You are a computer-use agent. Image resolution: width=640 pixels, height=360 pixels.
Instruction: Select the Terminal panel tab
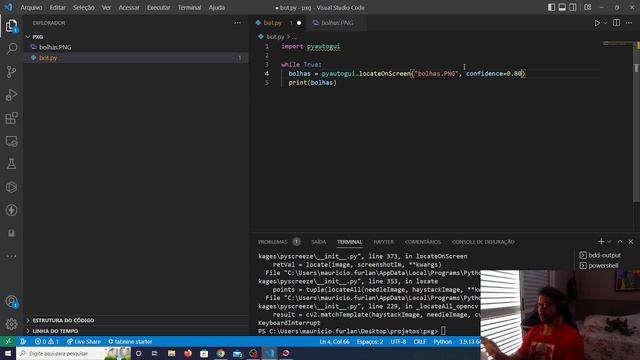[x=349, y=242]
